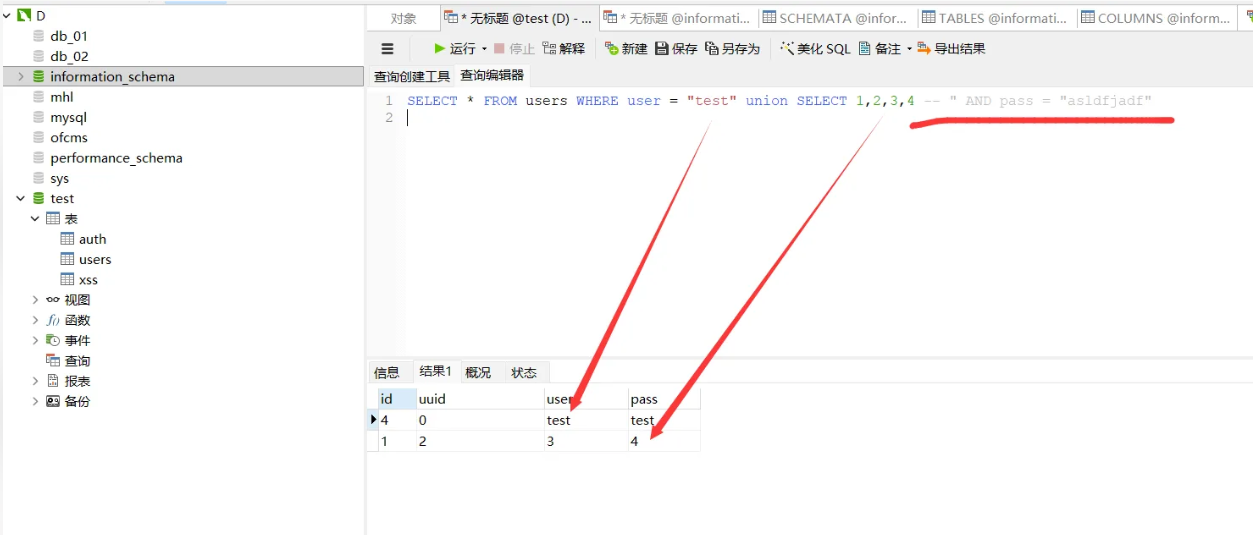Open the 结果1 result tab
This screenshot has width=1253, height=535.
tap(435, 371)
